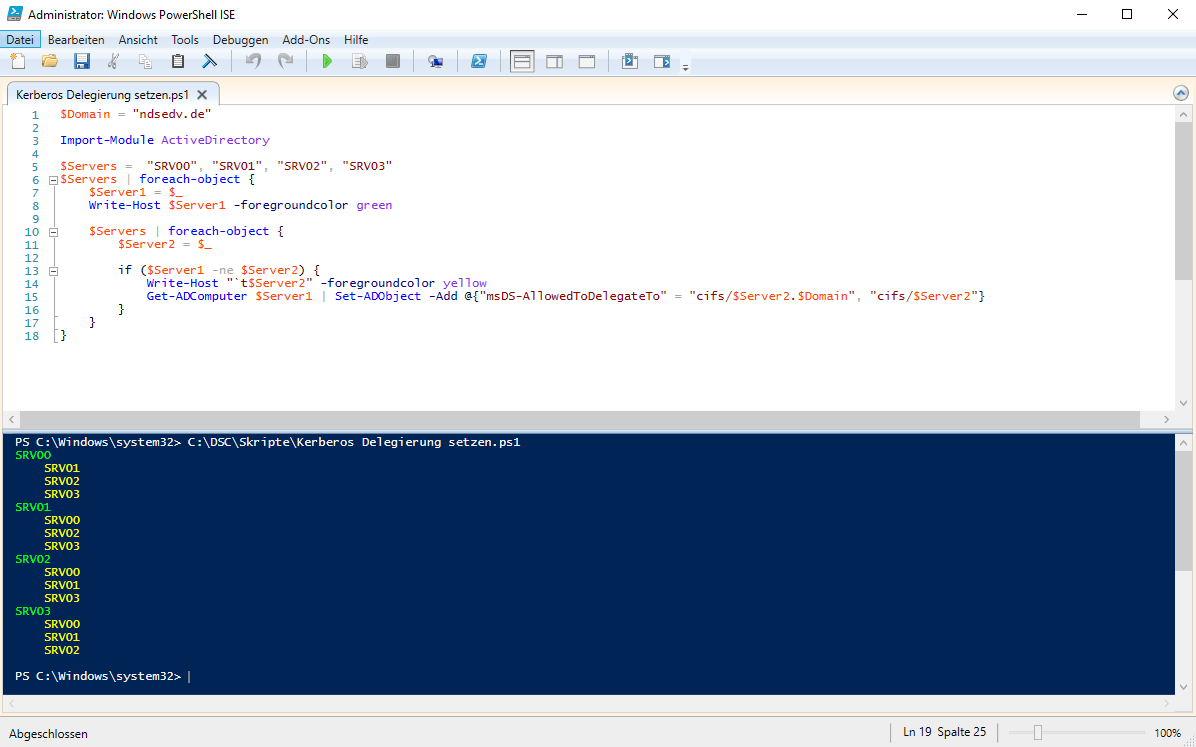Create a new script with the New icon
The image size is (1196, 747).
coord(17,62)
